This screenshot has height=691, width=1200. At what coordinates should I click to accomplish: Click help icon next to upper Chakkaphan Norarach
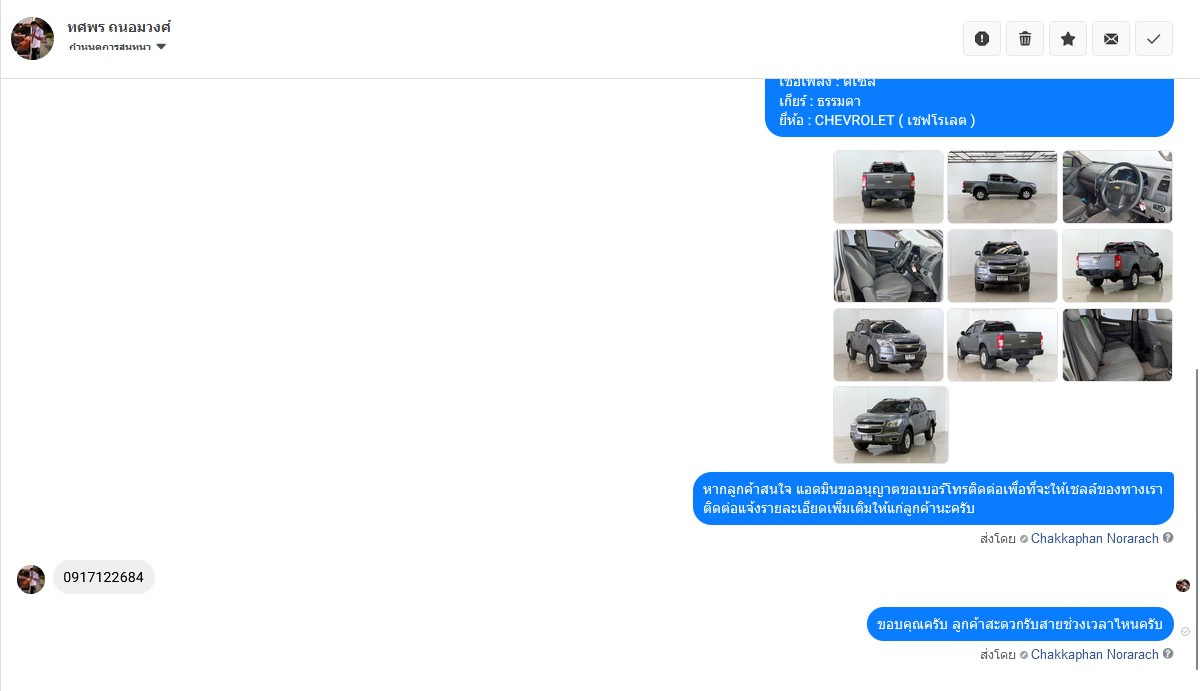click(1167, 538)
